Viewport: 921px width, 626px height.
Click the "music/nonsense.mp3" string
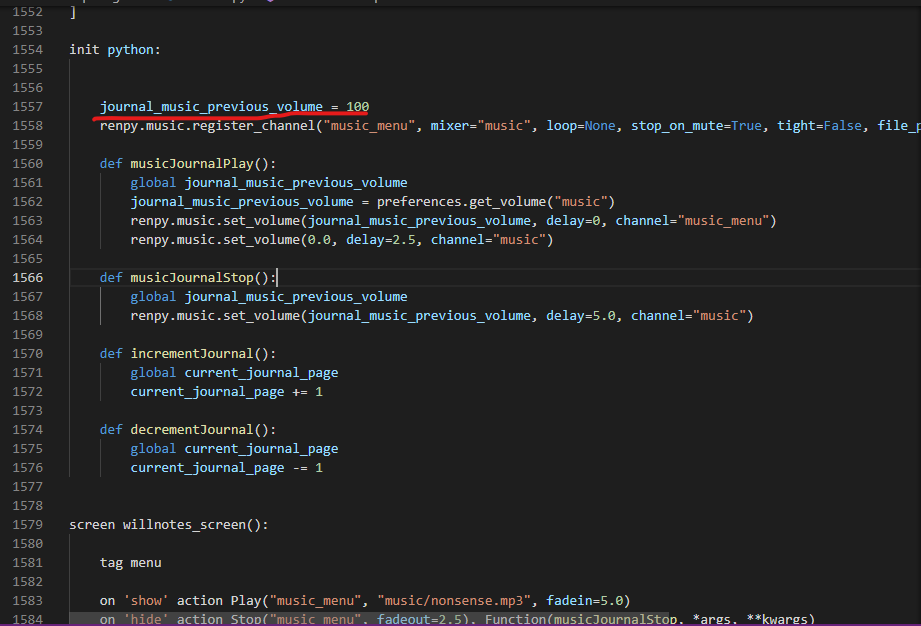[453, 600]
